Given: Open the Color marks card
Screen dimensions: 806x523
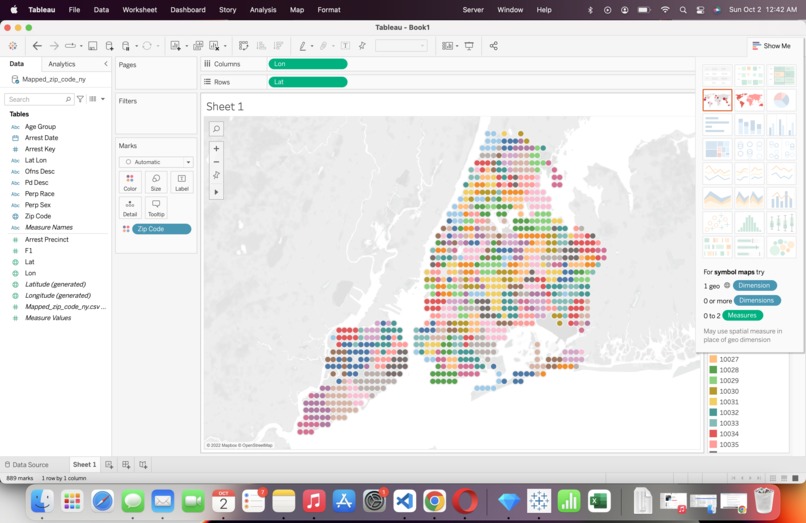Looking at the screenshot, I should click(130, 183).
